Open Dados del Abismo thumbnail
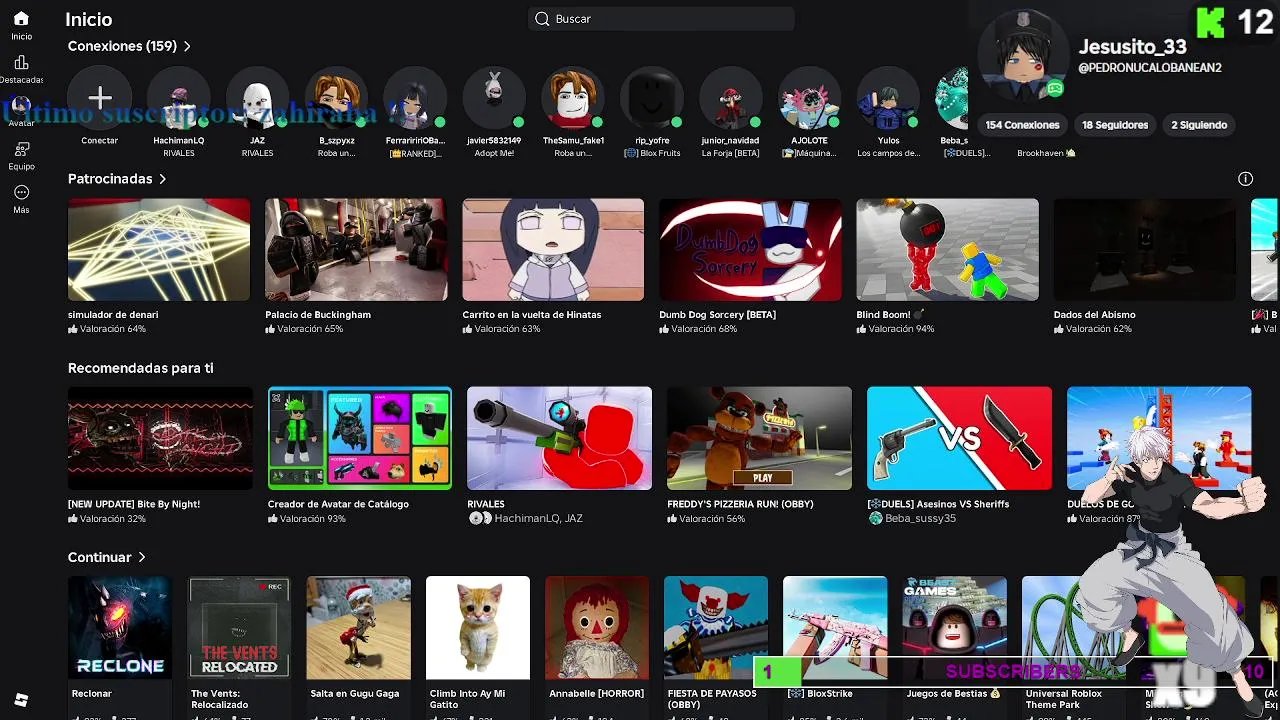 click(x=1145, y=250)
